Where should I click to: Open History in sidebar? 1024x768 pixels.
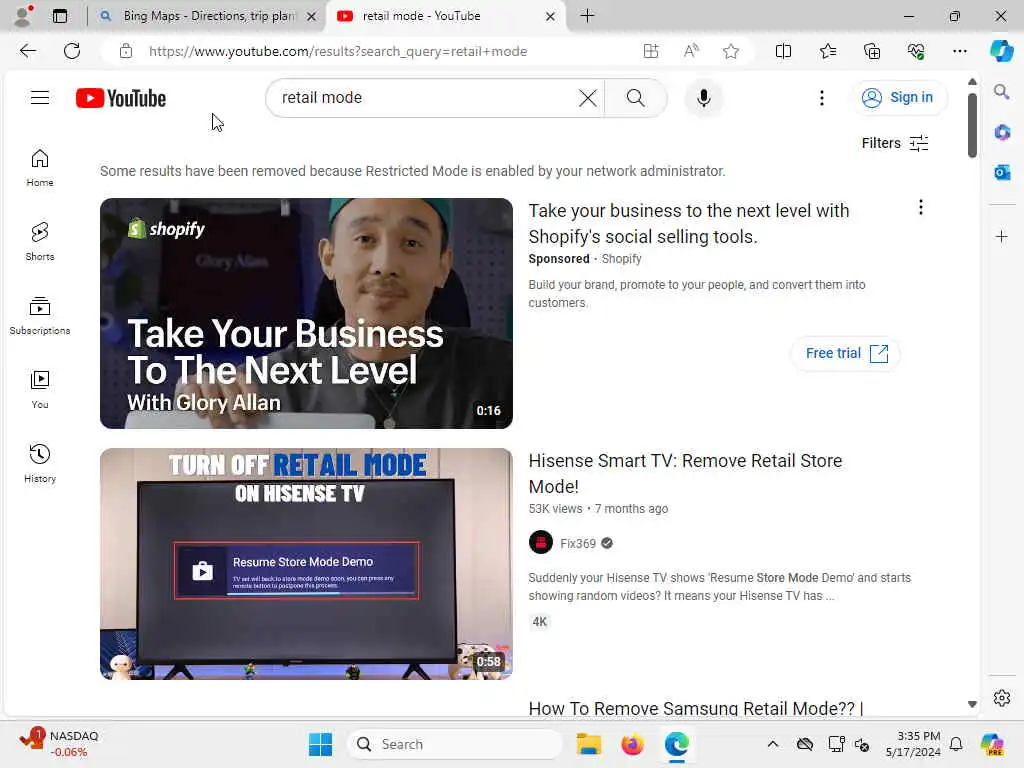click(x=40, y=464)
